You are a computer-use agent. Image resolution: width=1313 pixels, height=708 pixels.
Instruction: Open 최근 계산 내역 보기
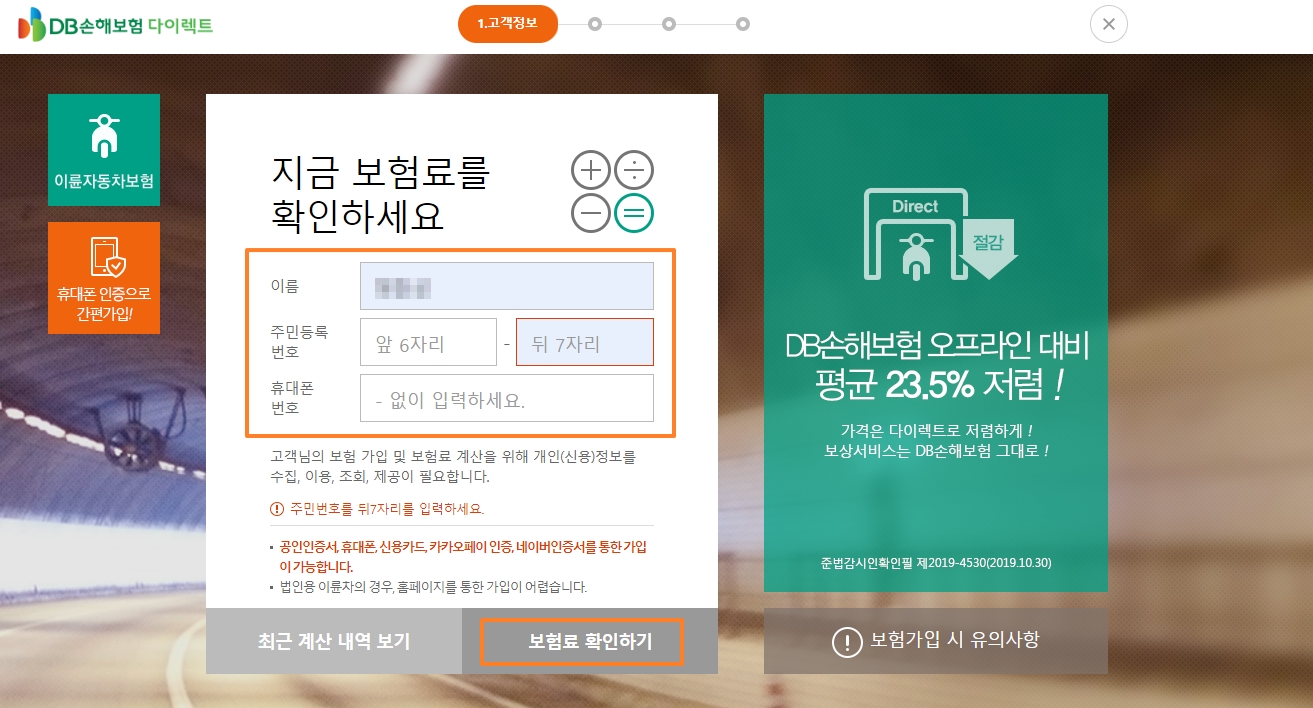coord(334,642)
